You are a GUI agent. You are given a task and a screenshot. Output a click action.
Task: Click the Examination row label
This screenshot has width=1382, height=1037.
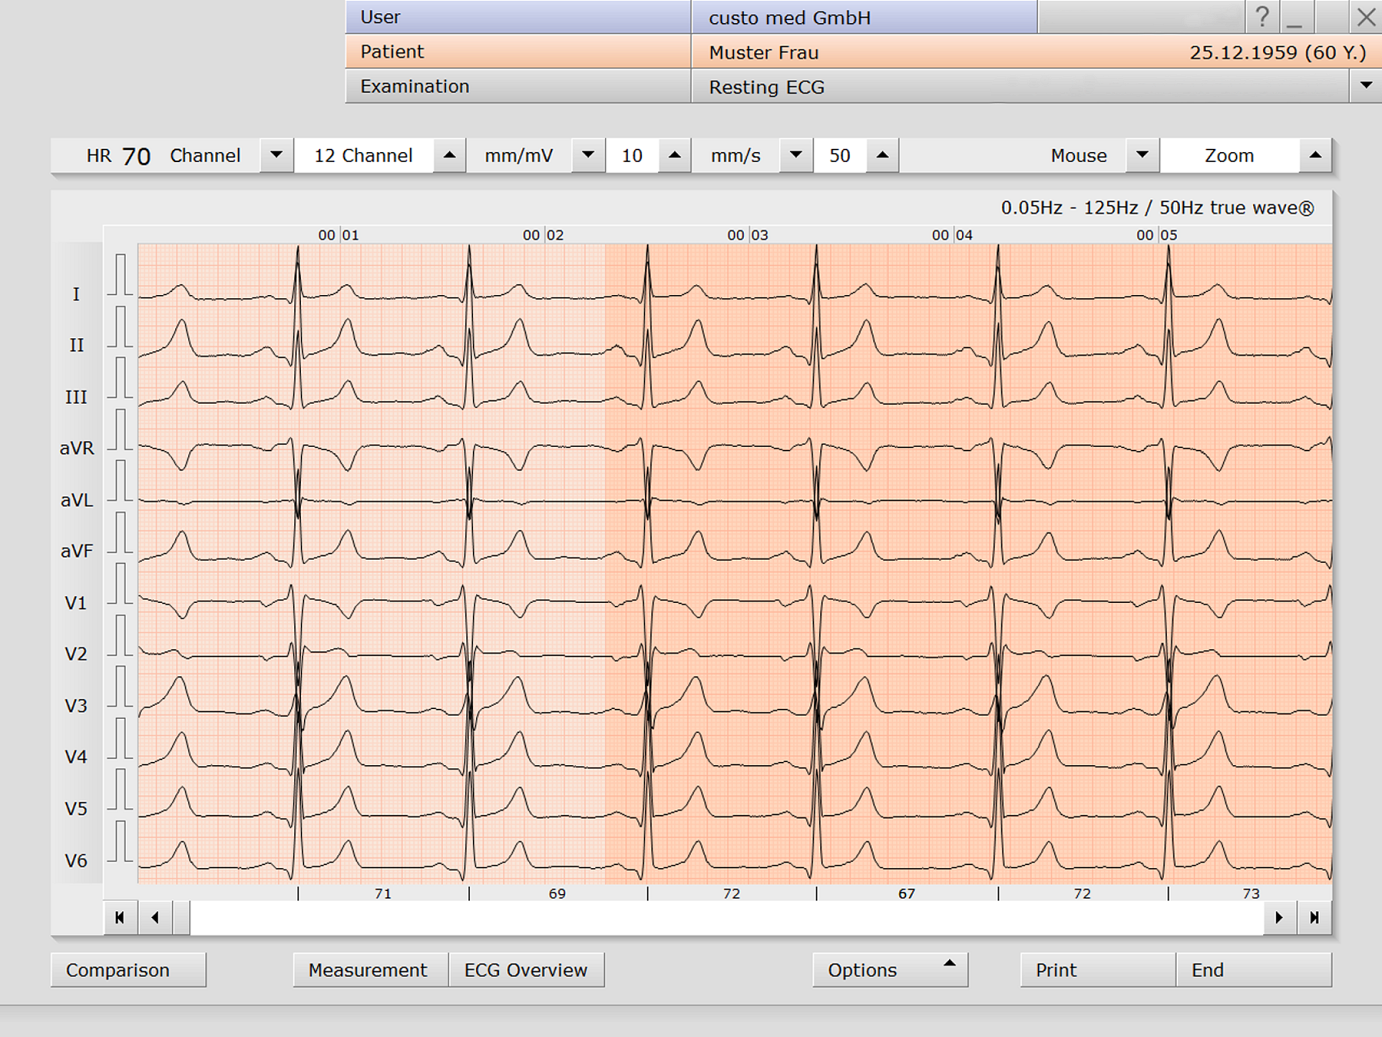(x=518, y=86)
